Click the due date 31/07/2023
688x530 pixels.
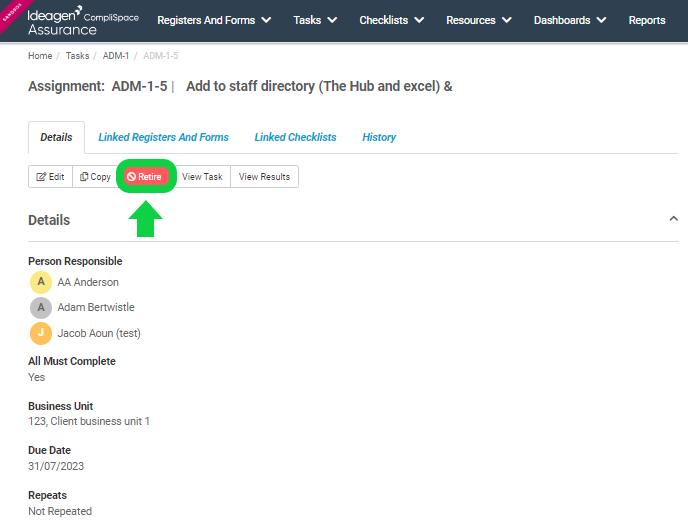[x=56, y=466]
